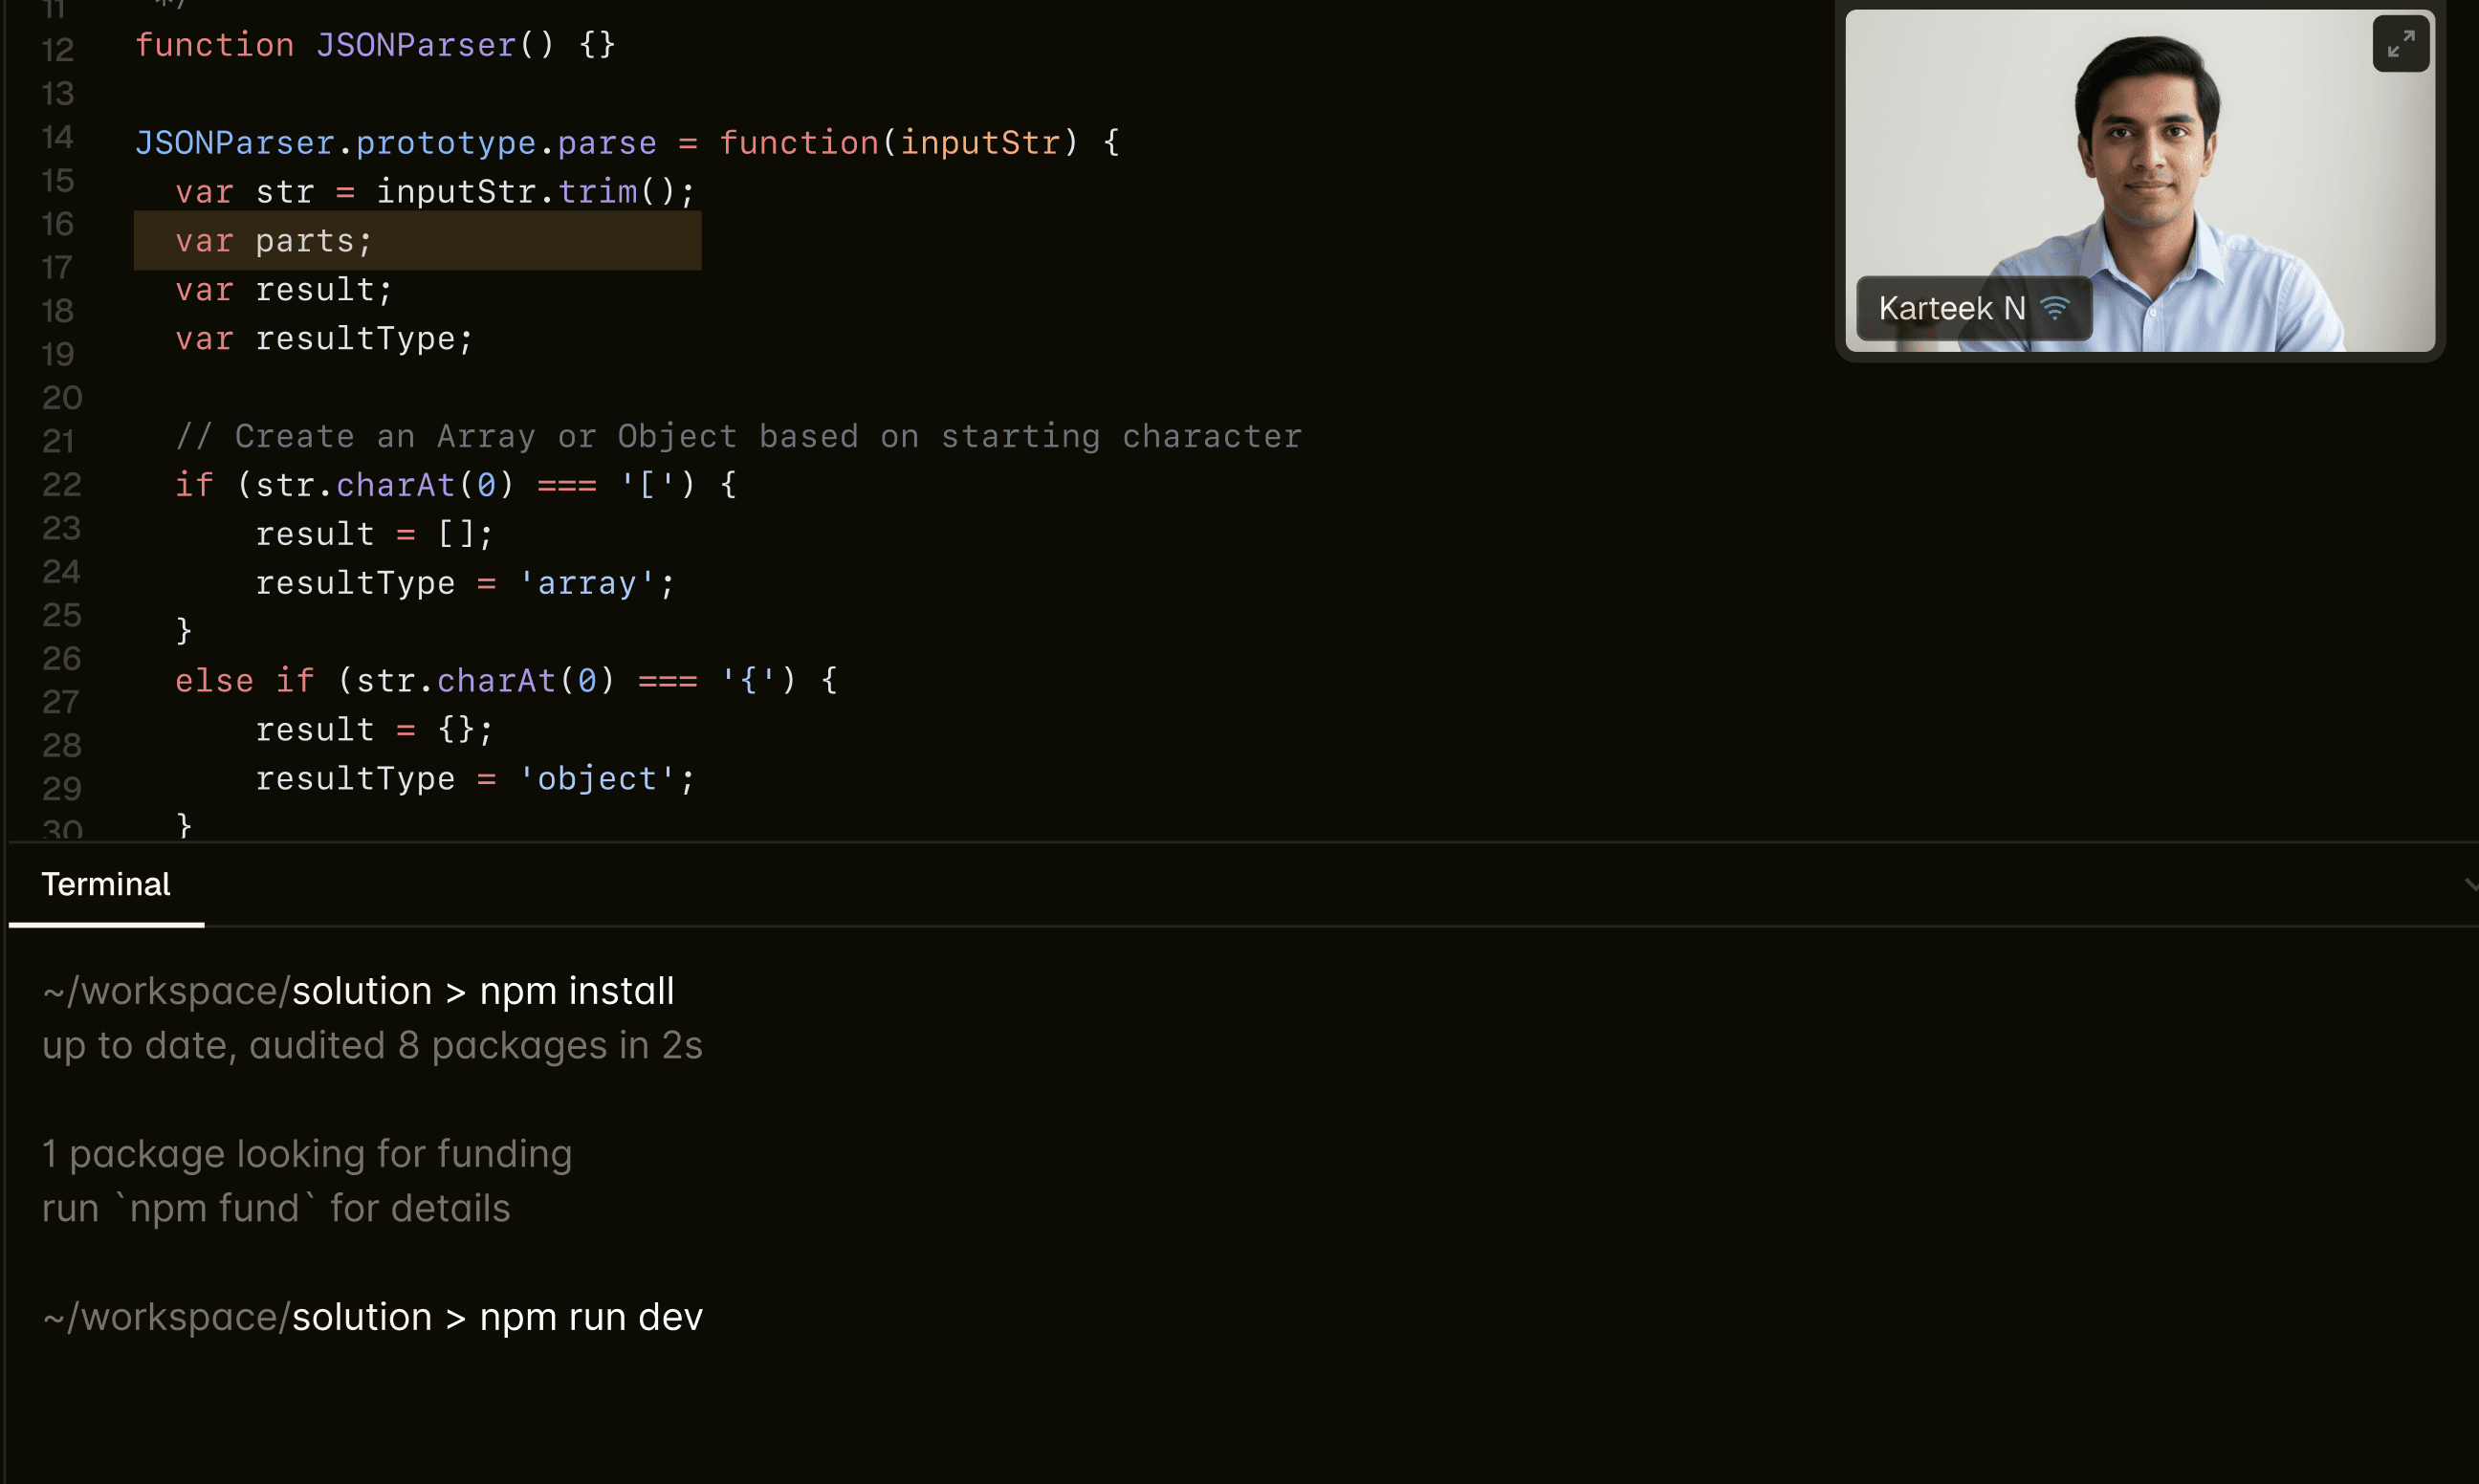Collapse the Terminal panel using the chevron

point(2469,884)
